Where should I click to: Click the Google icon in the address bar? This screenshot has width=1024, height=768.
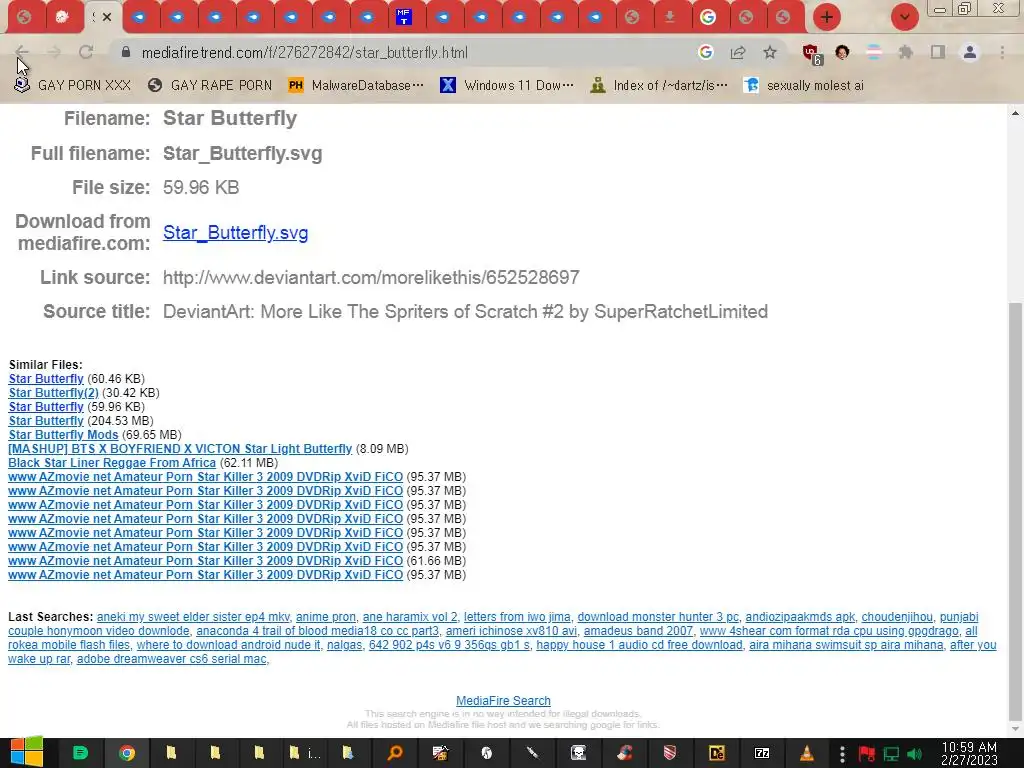point(705,52)
